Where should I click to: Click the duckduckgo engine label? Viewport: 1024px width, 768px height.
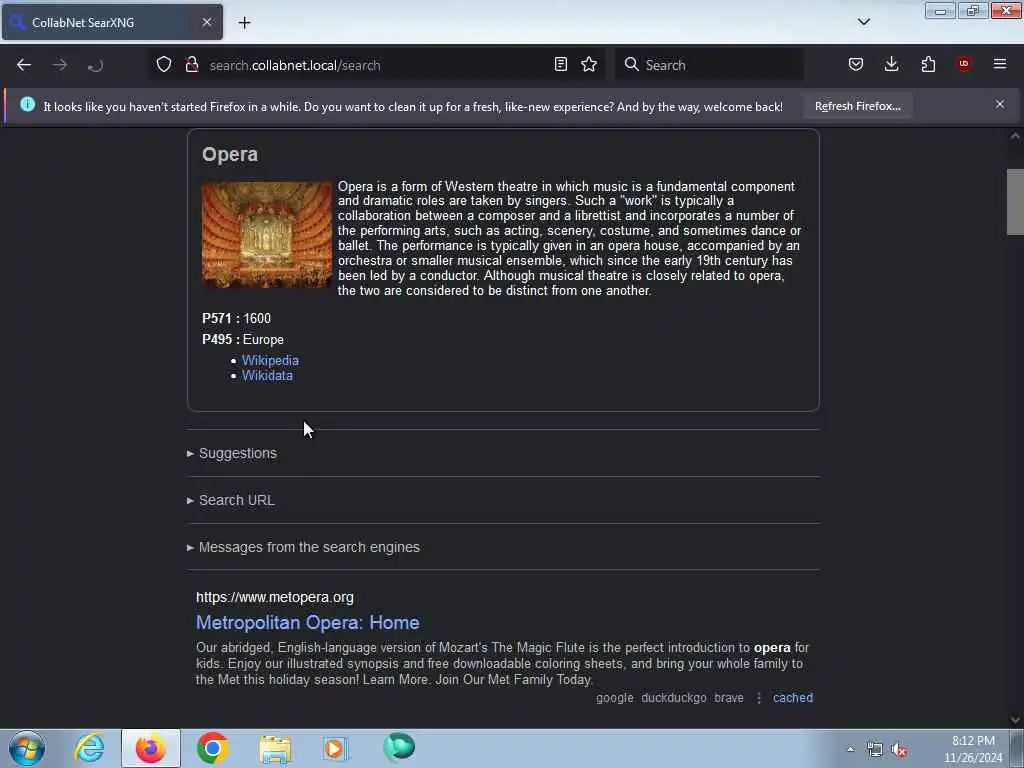[x=674, y=697]
